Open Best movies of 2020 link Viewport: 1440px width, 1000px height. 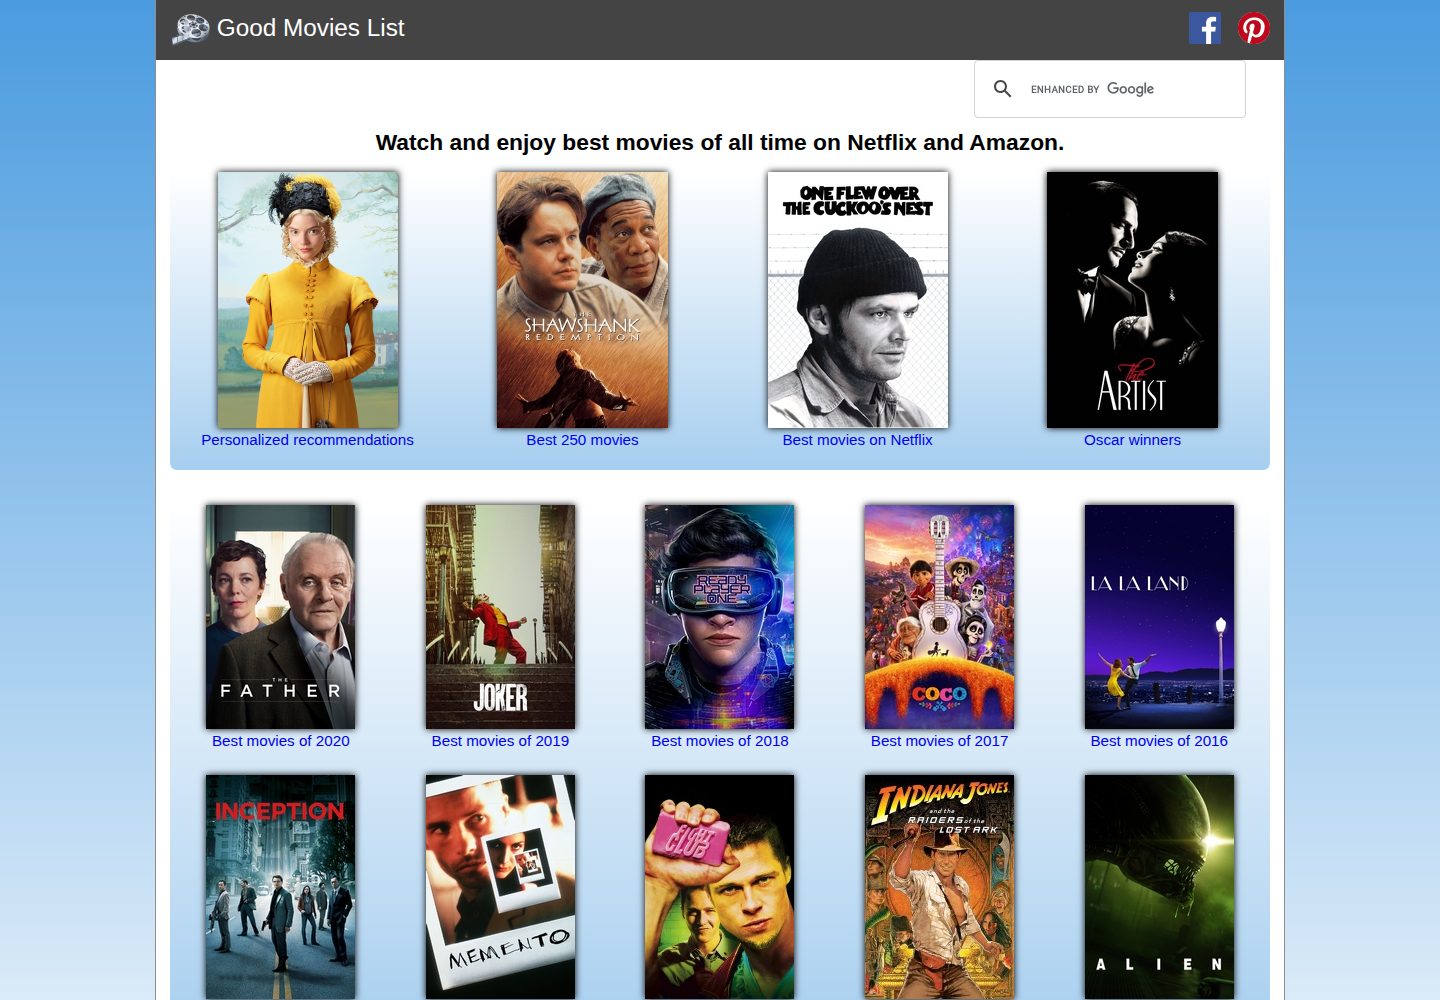point(281,741)
